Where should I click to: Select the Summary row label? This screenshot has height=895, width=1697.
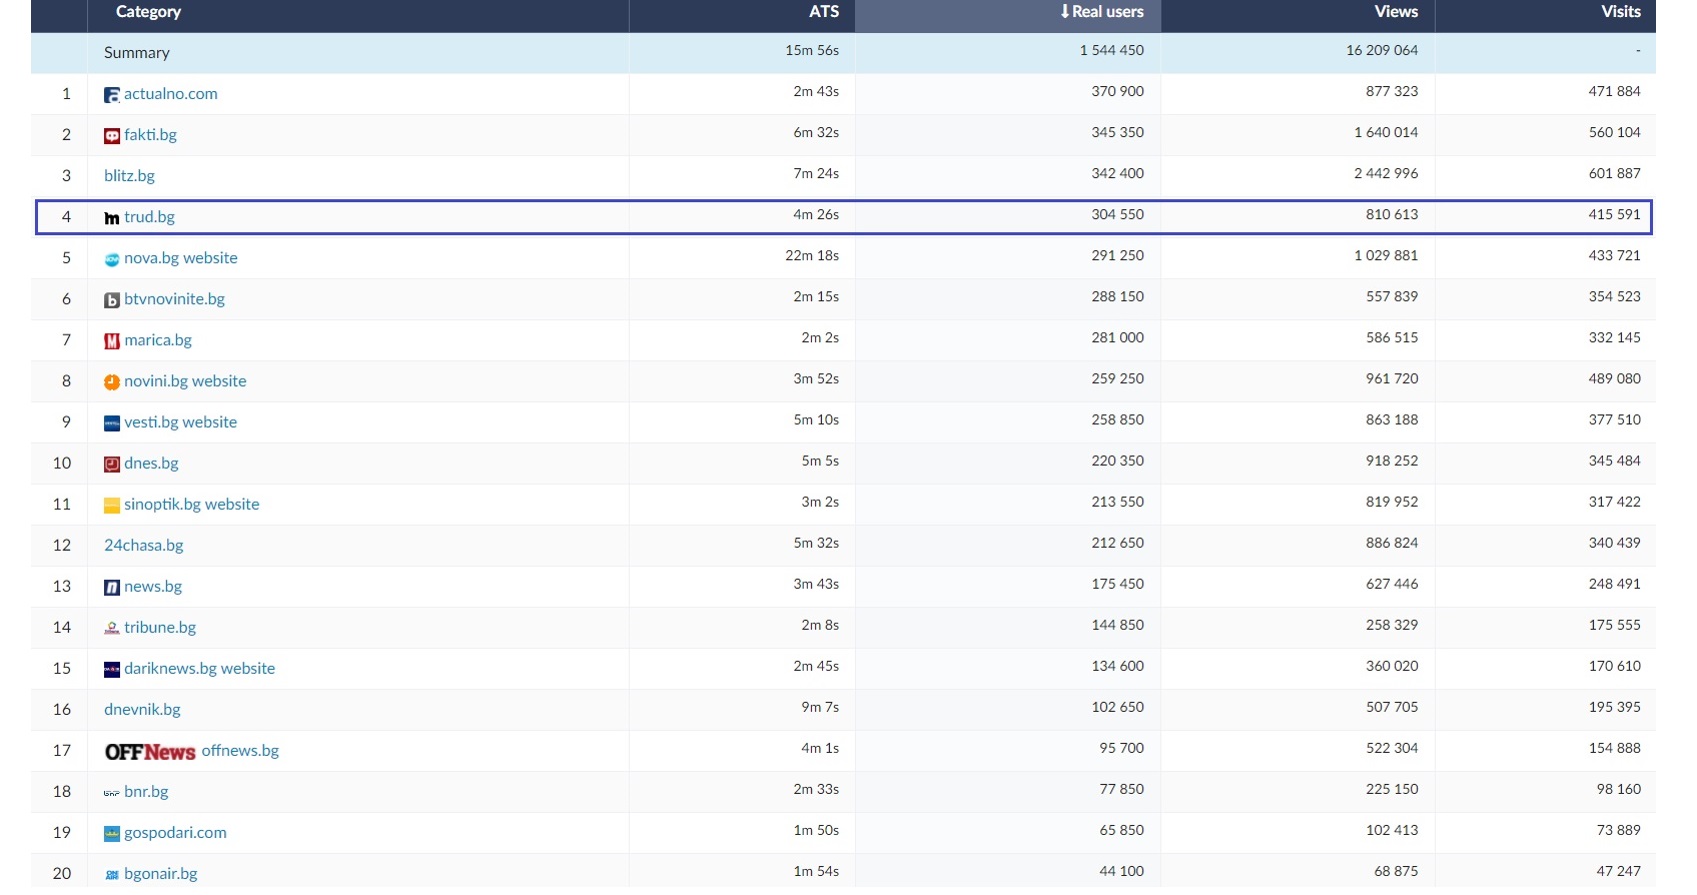[137, 53]
